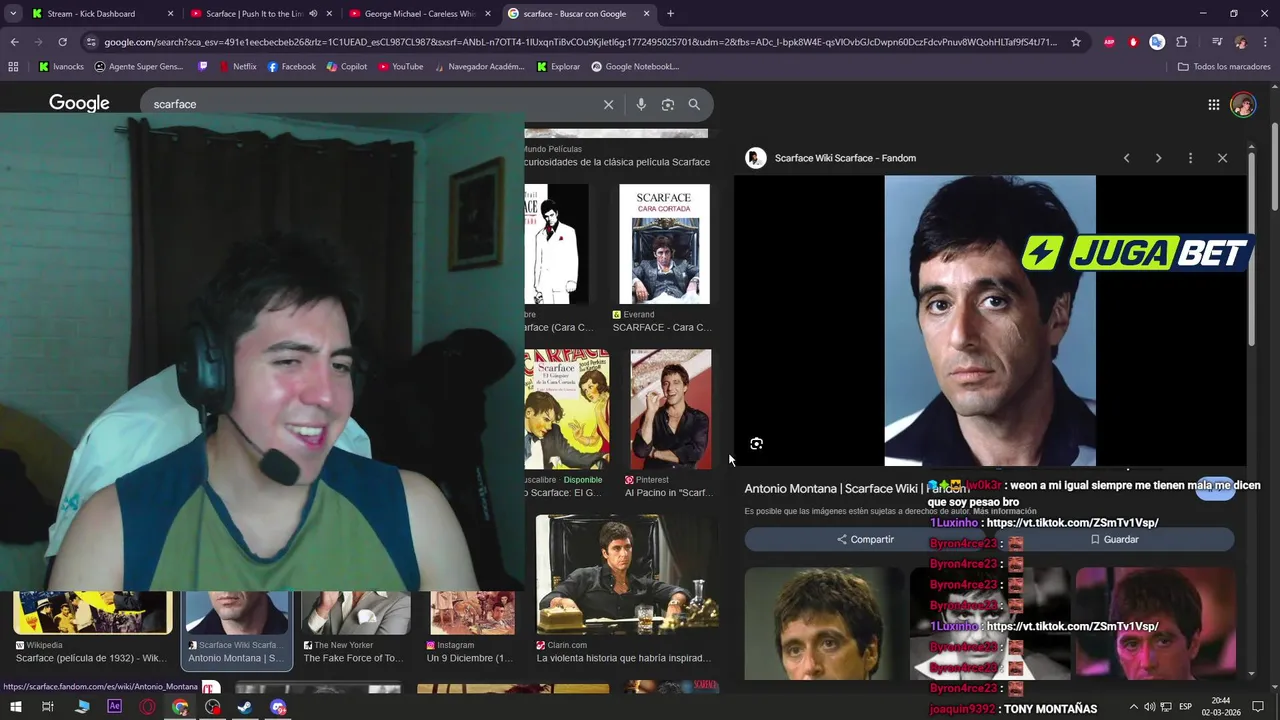Share the Antonio Montana image
This screenshot has width=1280, height=720.
tap(865, 539)
